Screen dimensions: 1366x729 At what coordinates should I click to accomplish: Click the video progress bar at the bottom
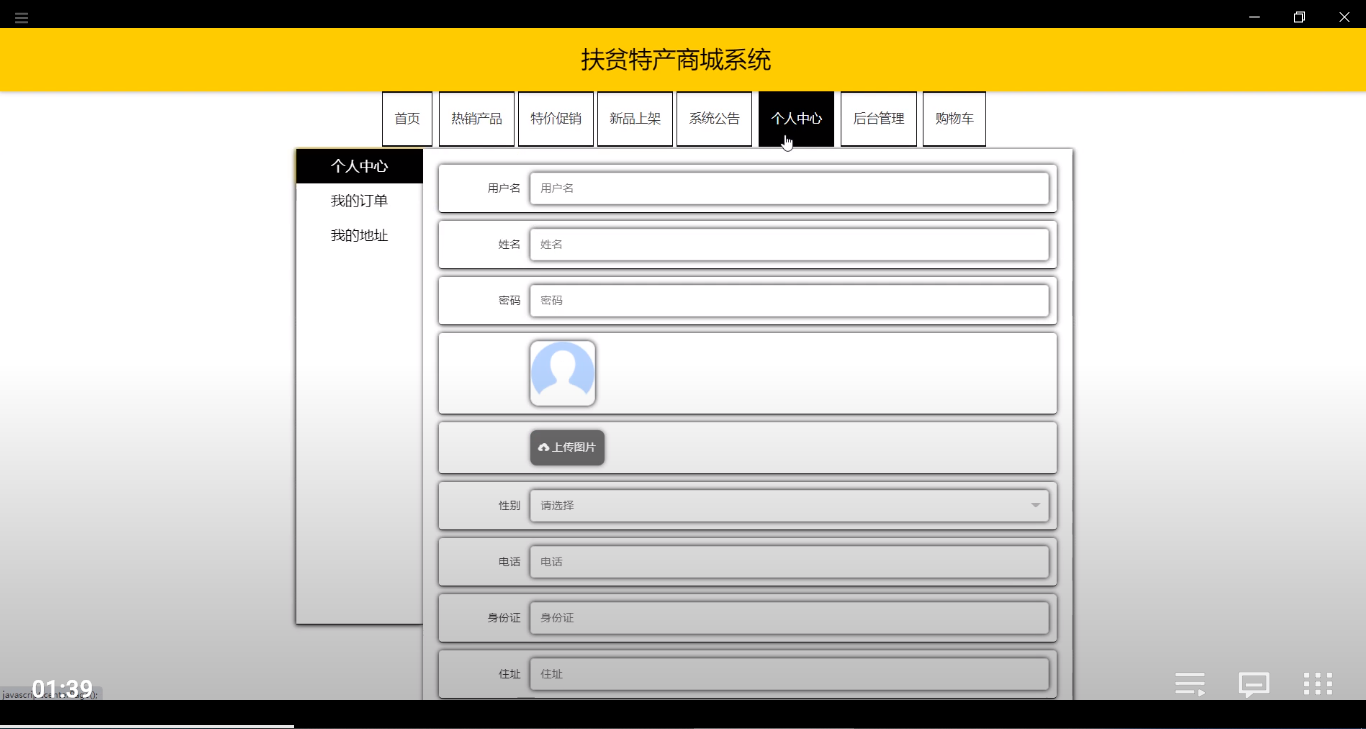click(x=683, y=726)
